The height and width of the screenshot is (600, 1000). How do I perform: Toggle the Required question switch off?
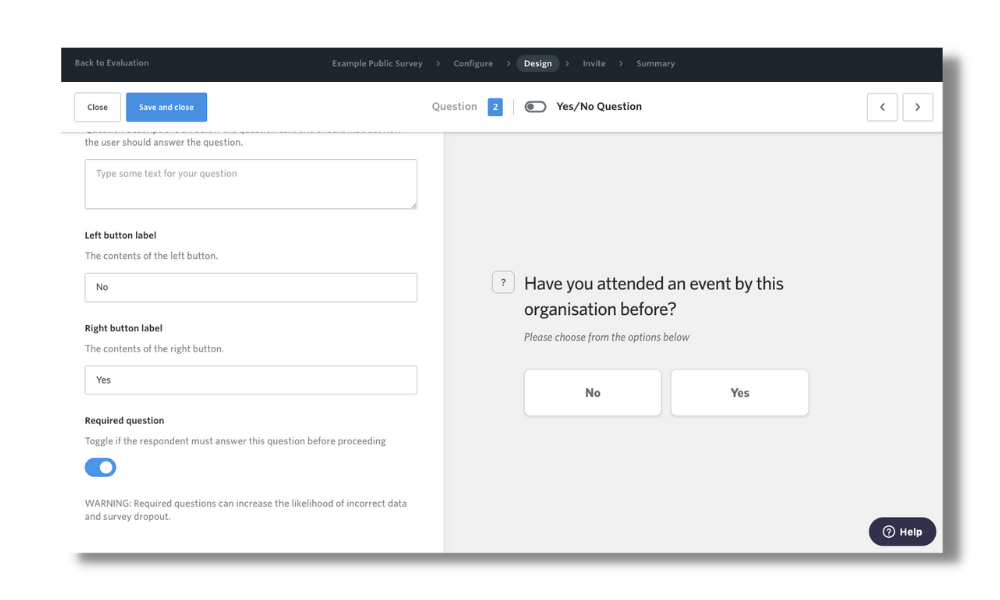[x=100, y=467]
